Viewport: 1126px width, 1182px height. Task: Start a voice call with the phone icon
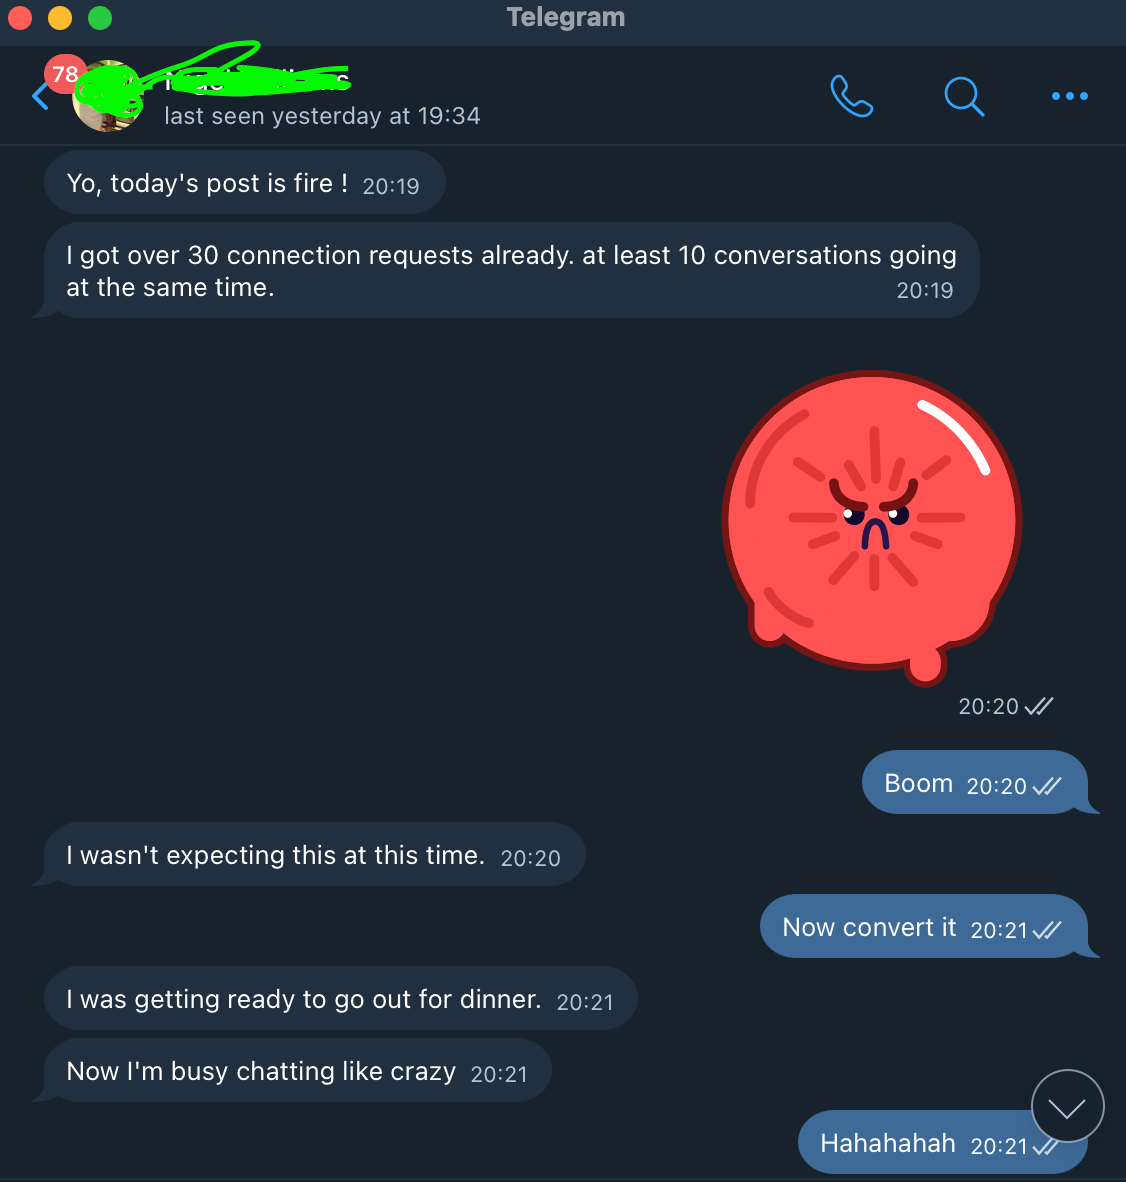(x=852, y=96)
